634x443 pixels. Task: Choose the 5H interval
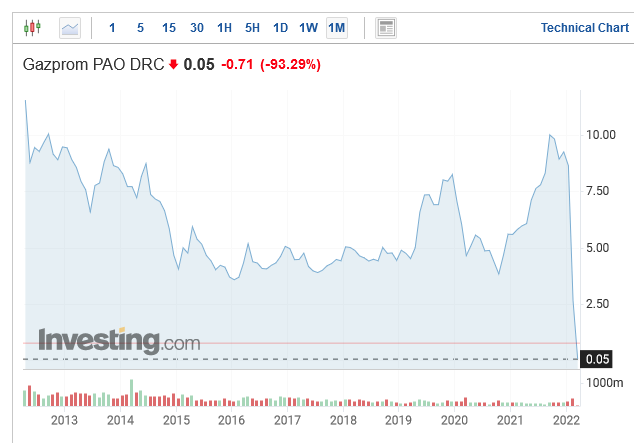point(252,28)
